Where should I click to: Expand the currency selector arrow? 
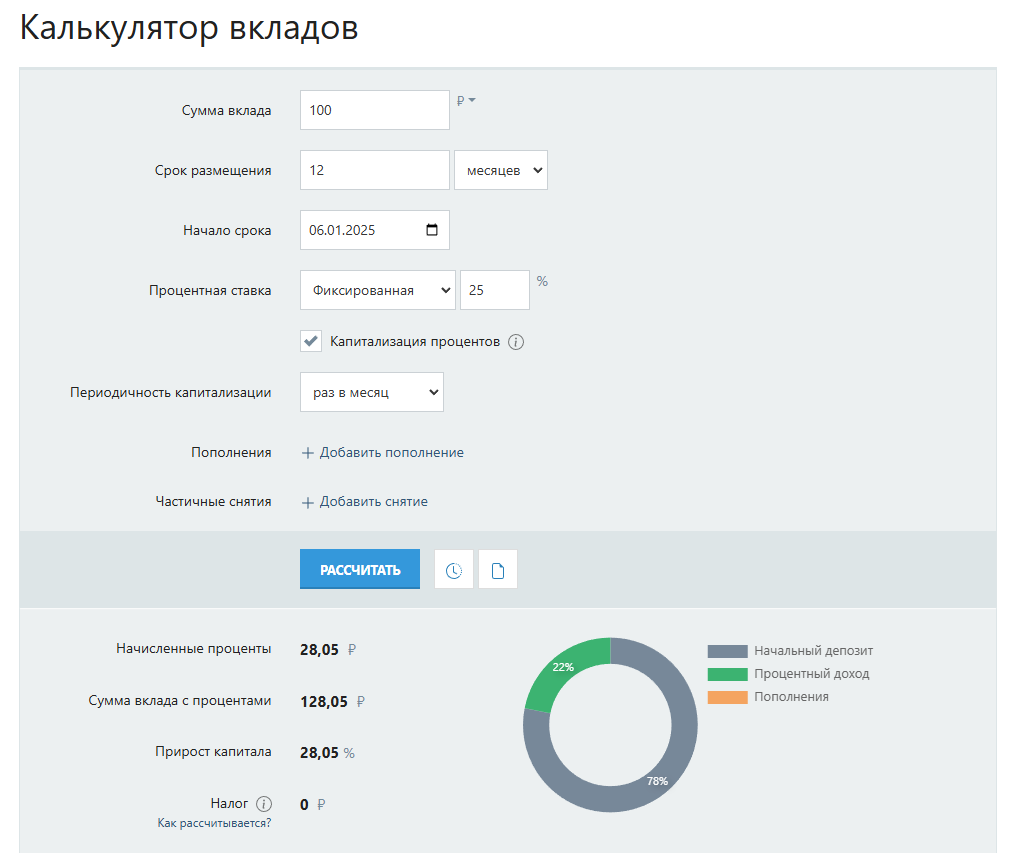[471, 101]
